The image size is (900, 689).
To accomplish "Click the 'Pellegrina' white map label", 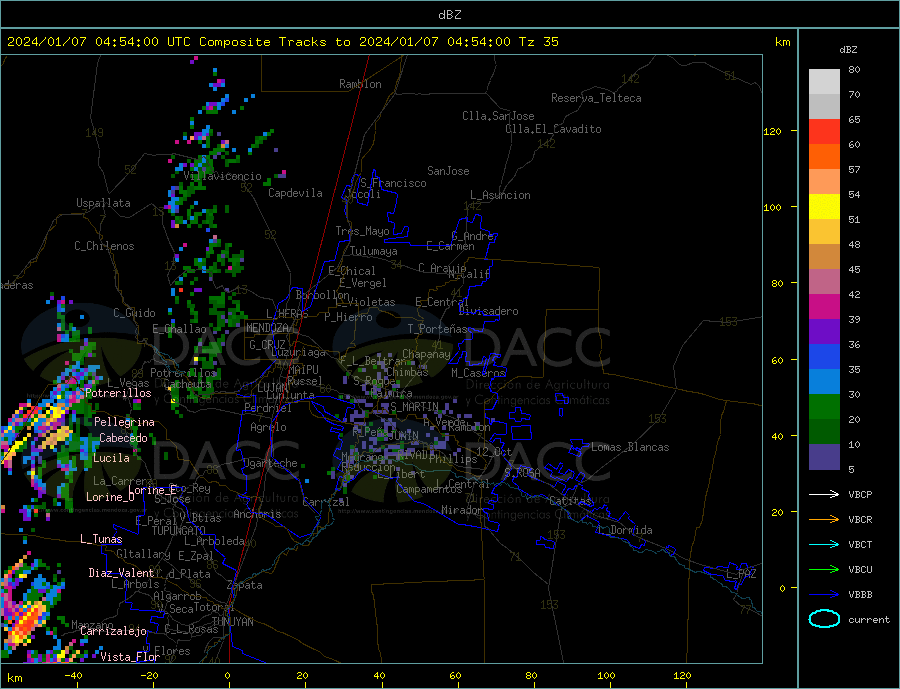I will [125, 422].
